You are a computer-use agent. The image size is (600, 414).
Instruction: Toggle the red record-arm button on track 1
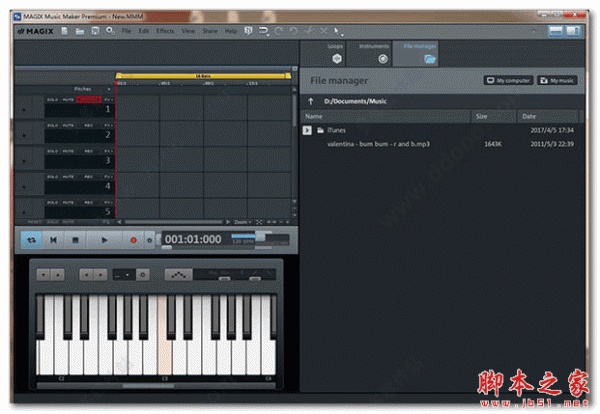(x=89, y=100)
